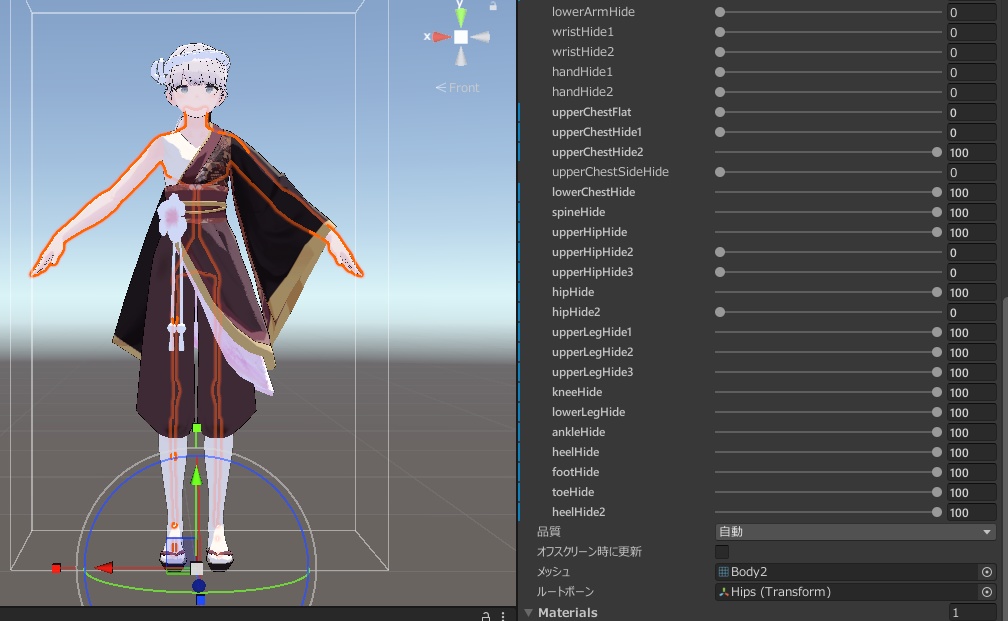Click the heelHide2 label
1008x621 pixels.
point(579,512)
